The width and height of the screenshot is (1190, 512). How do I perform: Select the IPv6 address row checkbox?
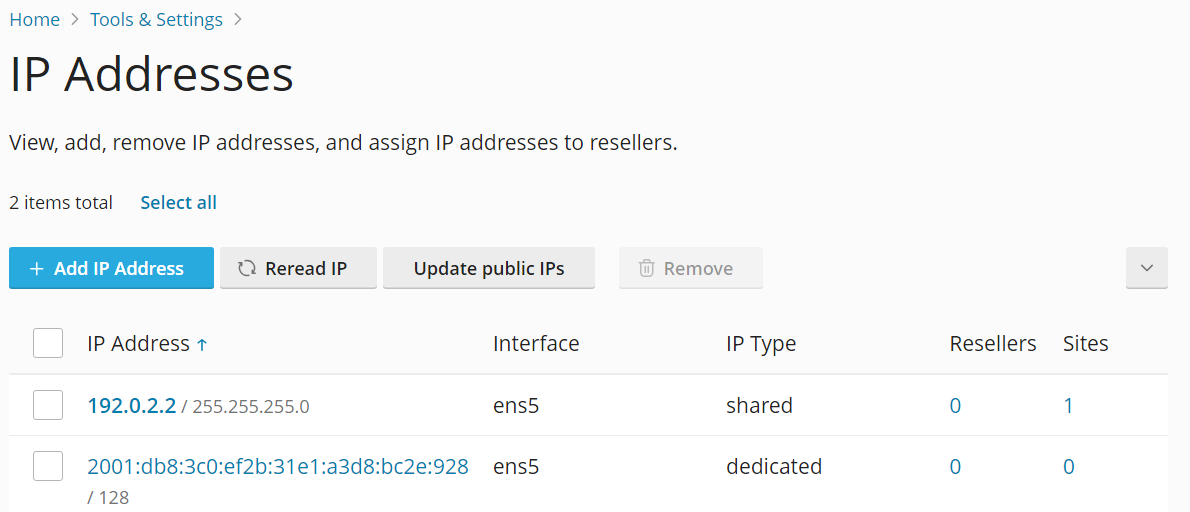pyautogui.click(x=48, y=466)
